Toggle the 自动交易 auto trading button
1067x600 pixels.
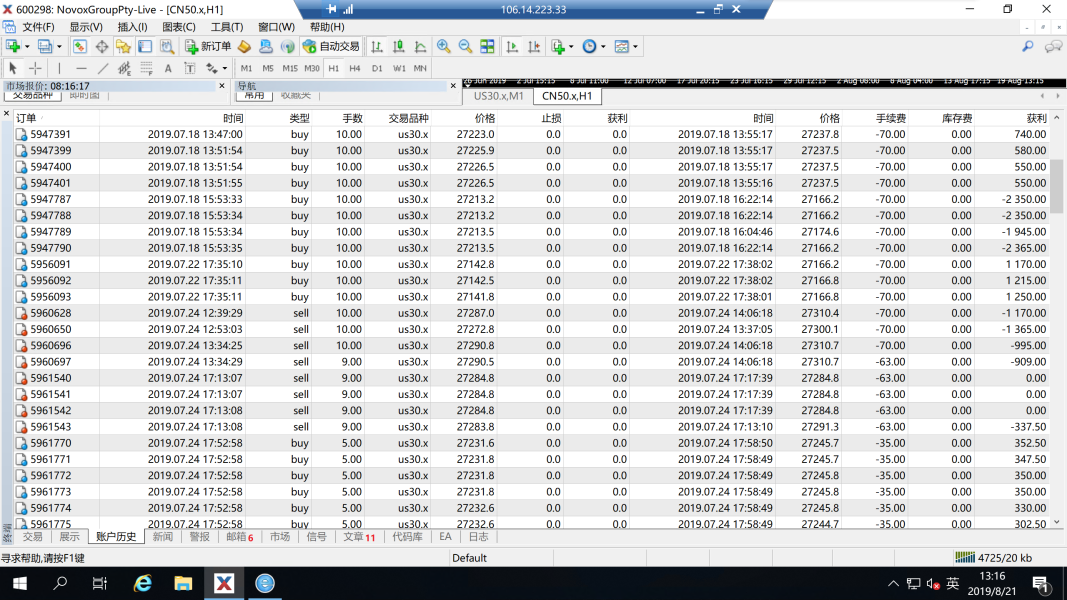tap(331, 46)
